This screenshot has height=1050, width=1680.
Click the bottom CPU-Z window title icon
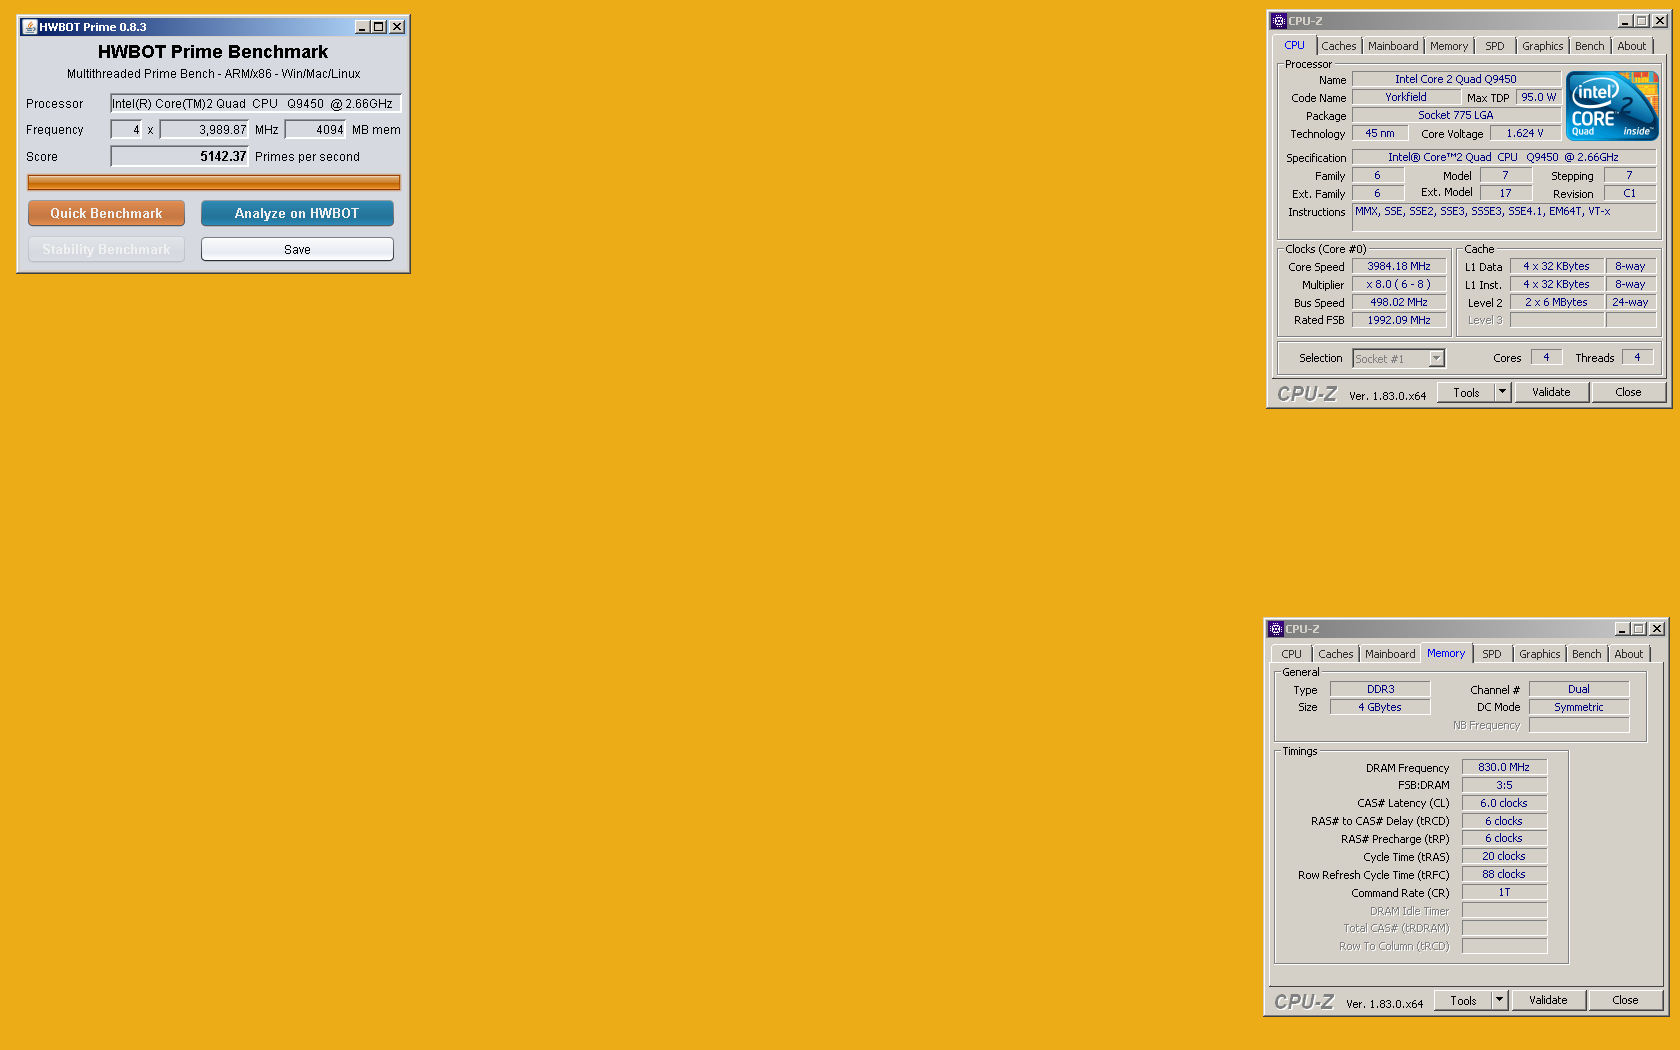pos(1275,629)
